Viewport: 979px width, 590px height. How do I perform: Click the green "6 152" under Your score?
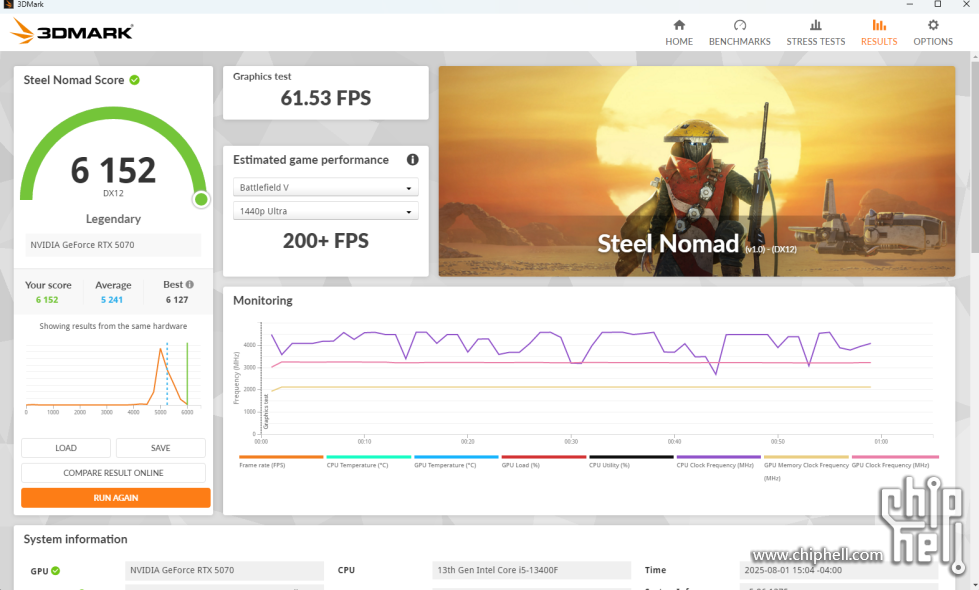click(47, 300)
